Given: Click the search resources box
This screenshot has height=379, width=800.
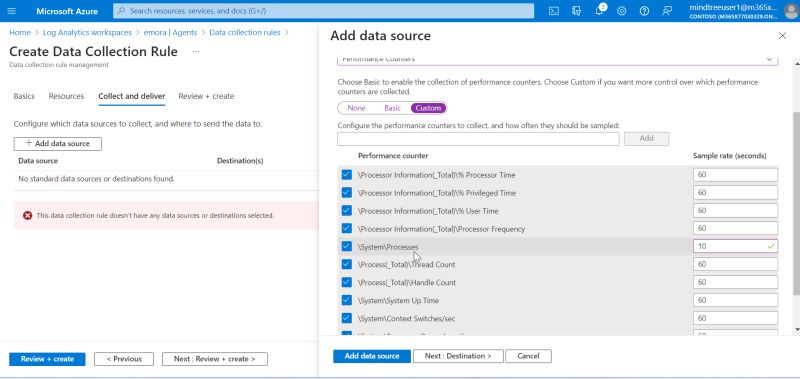Looking at the screenshot, I should (323, 11).
